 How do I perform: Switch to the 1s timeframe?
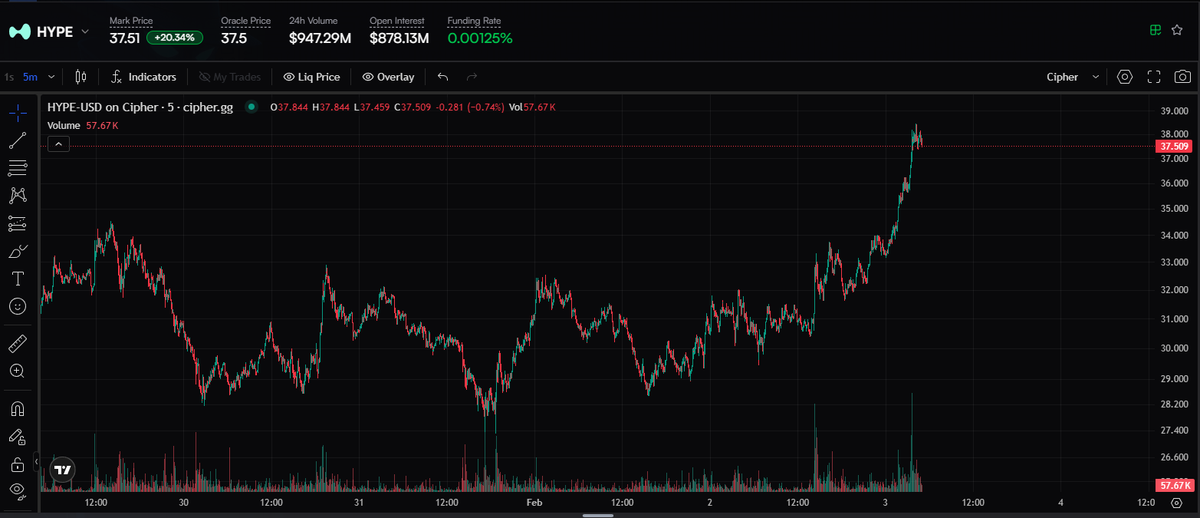pyautogui.click(x=9, y=77)
